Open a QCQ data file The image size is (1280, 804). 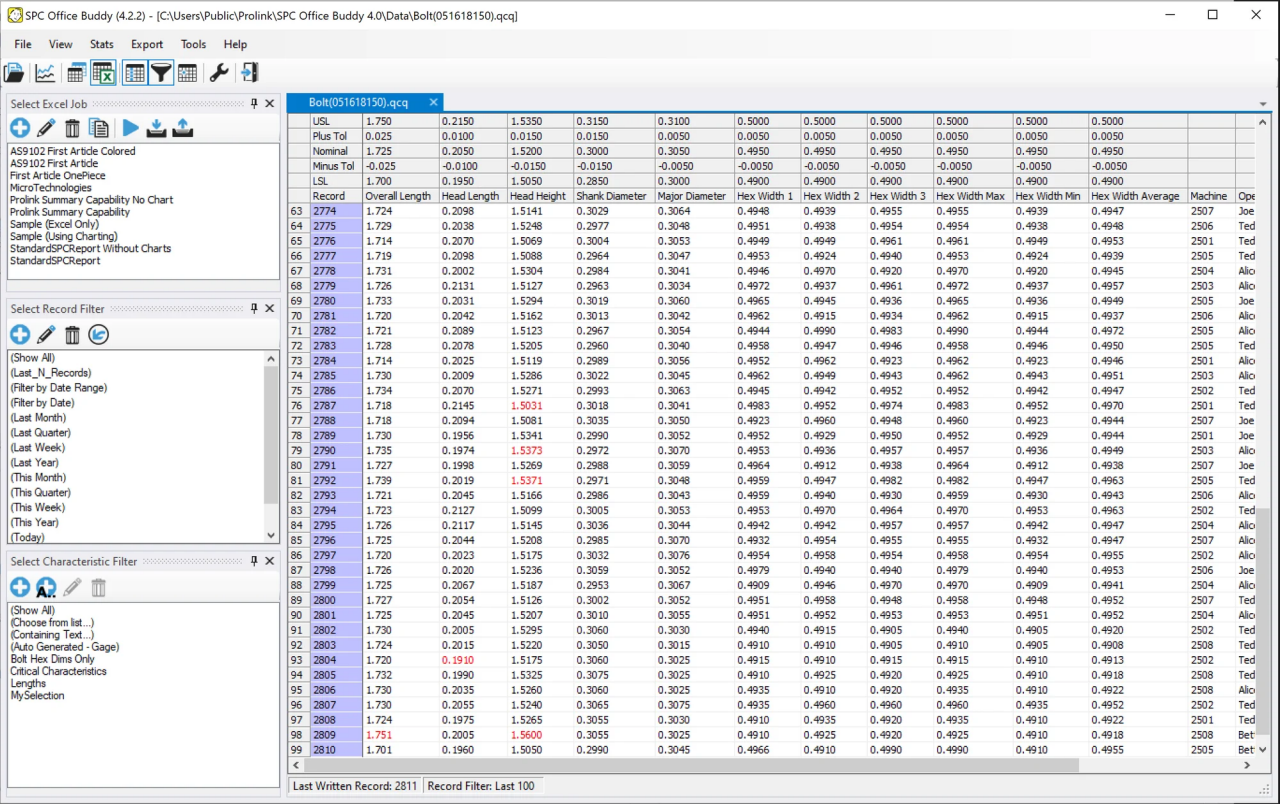(15, 71)
